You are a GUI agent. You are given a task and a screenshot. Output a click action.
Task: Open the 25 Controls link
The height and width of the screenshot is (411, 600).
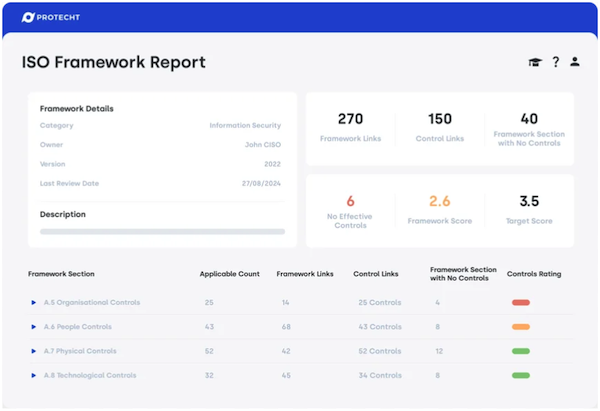coord(378,302)
